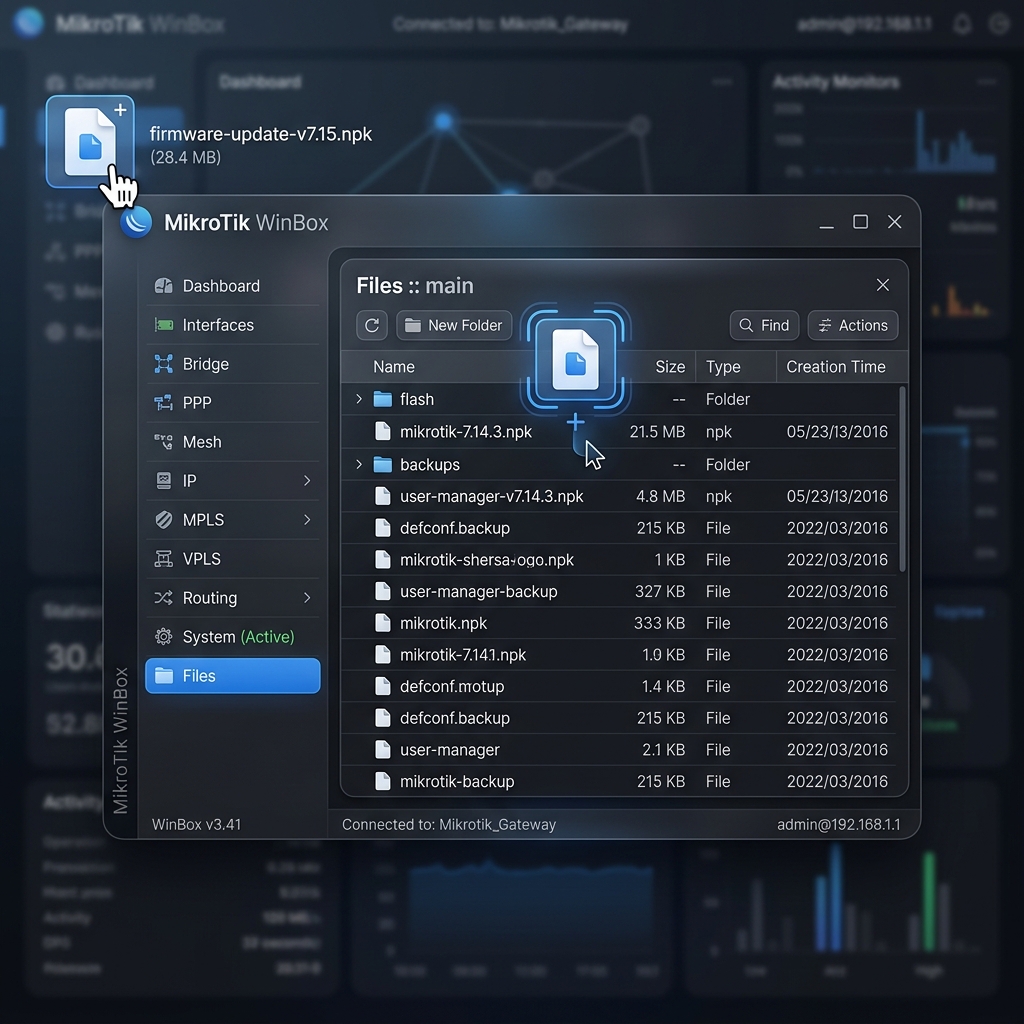
Task: Expand the MPLS submenu arrow
Action: click(307, 520)
